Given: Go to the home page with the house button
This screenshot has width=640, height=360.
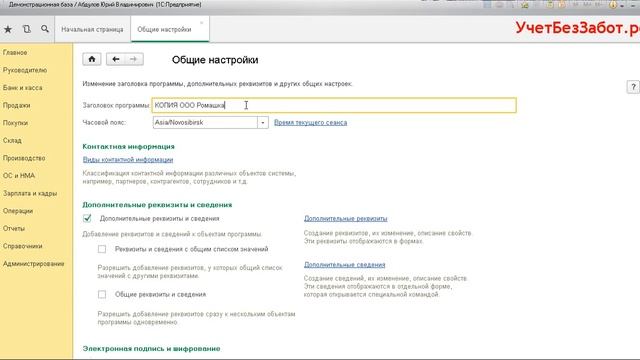Looking at the screenshot, I should (92, 59).
